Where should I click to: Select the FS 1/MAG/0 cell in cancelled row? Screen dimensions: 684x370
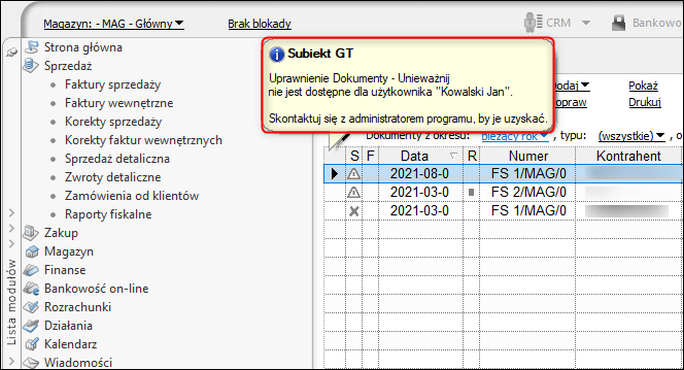click(x=528, y=211)
